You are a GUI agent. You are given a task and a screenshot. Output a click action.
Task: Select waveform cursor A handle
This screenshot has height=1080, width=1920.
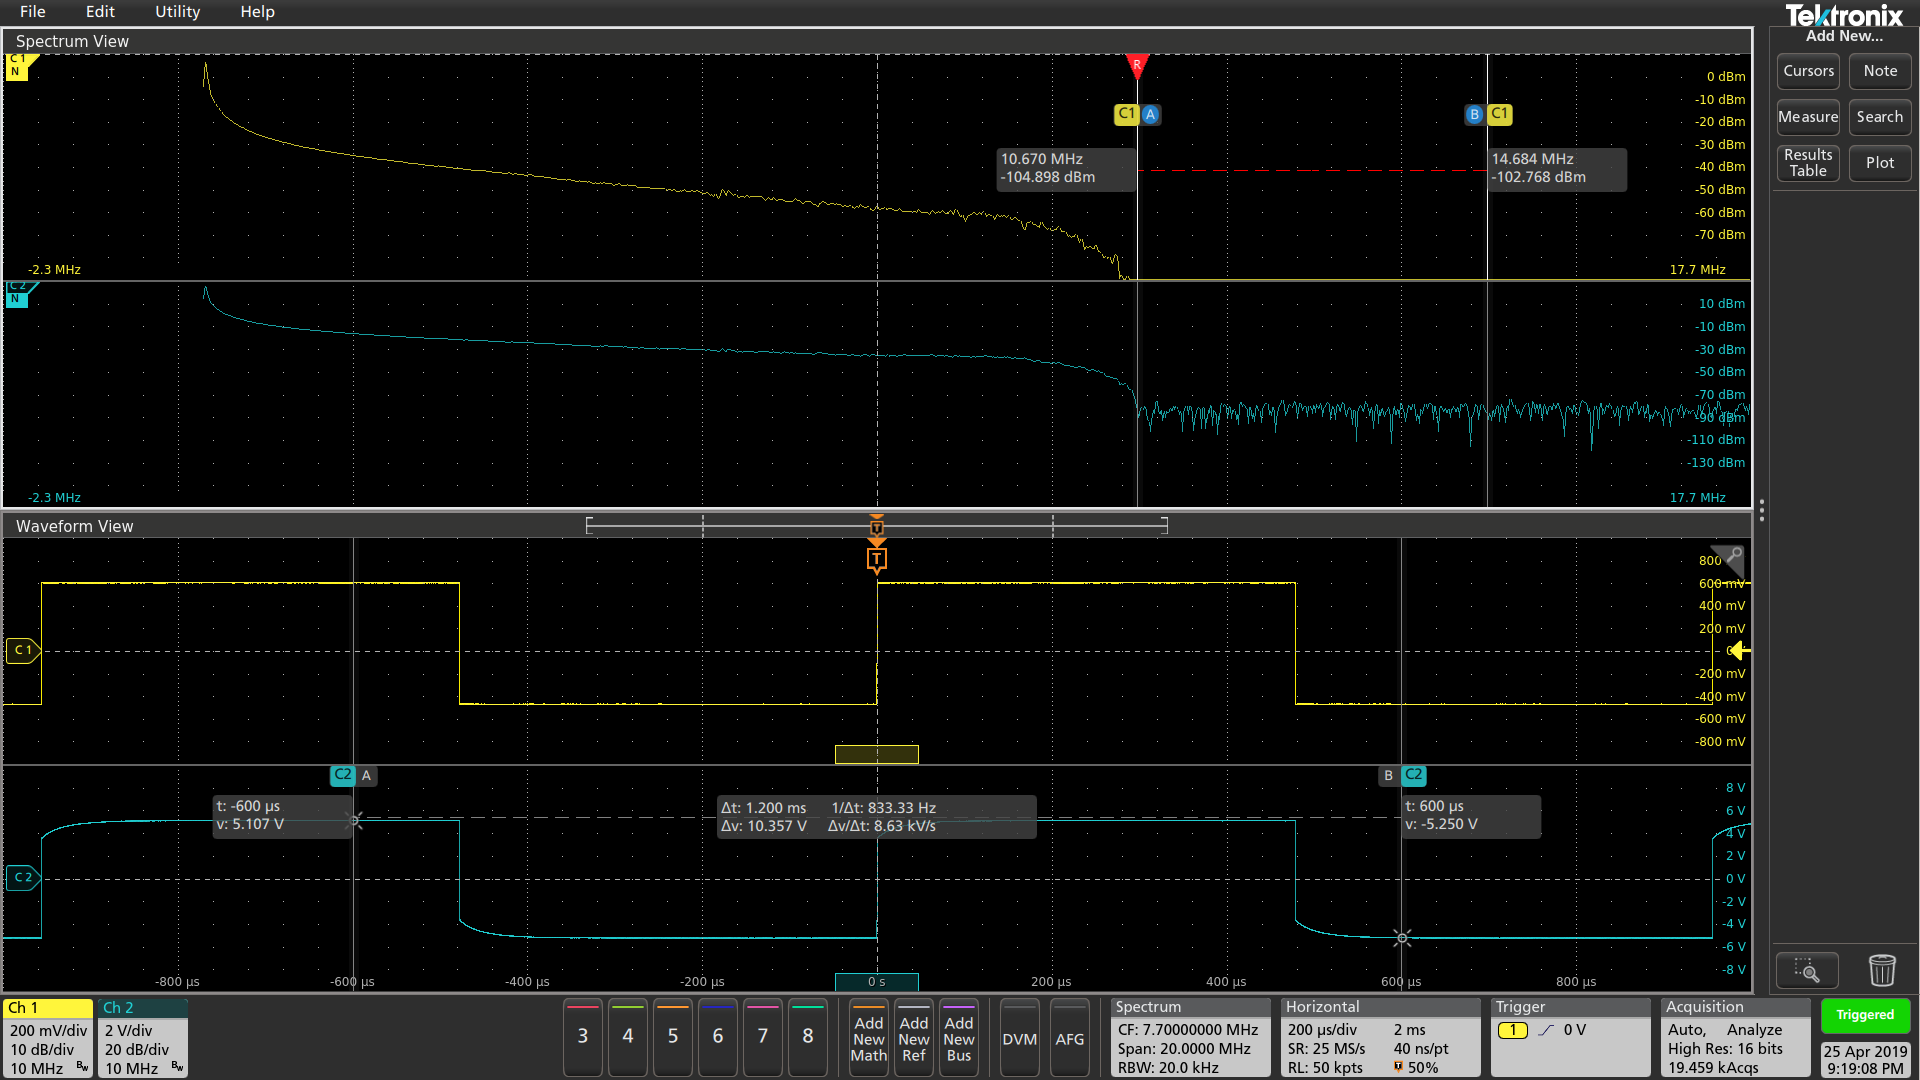[x=366, y=775]
